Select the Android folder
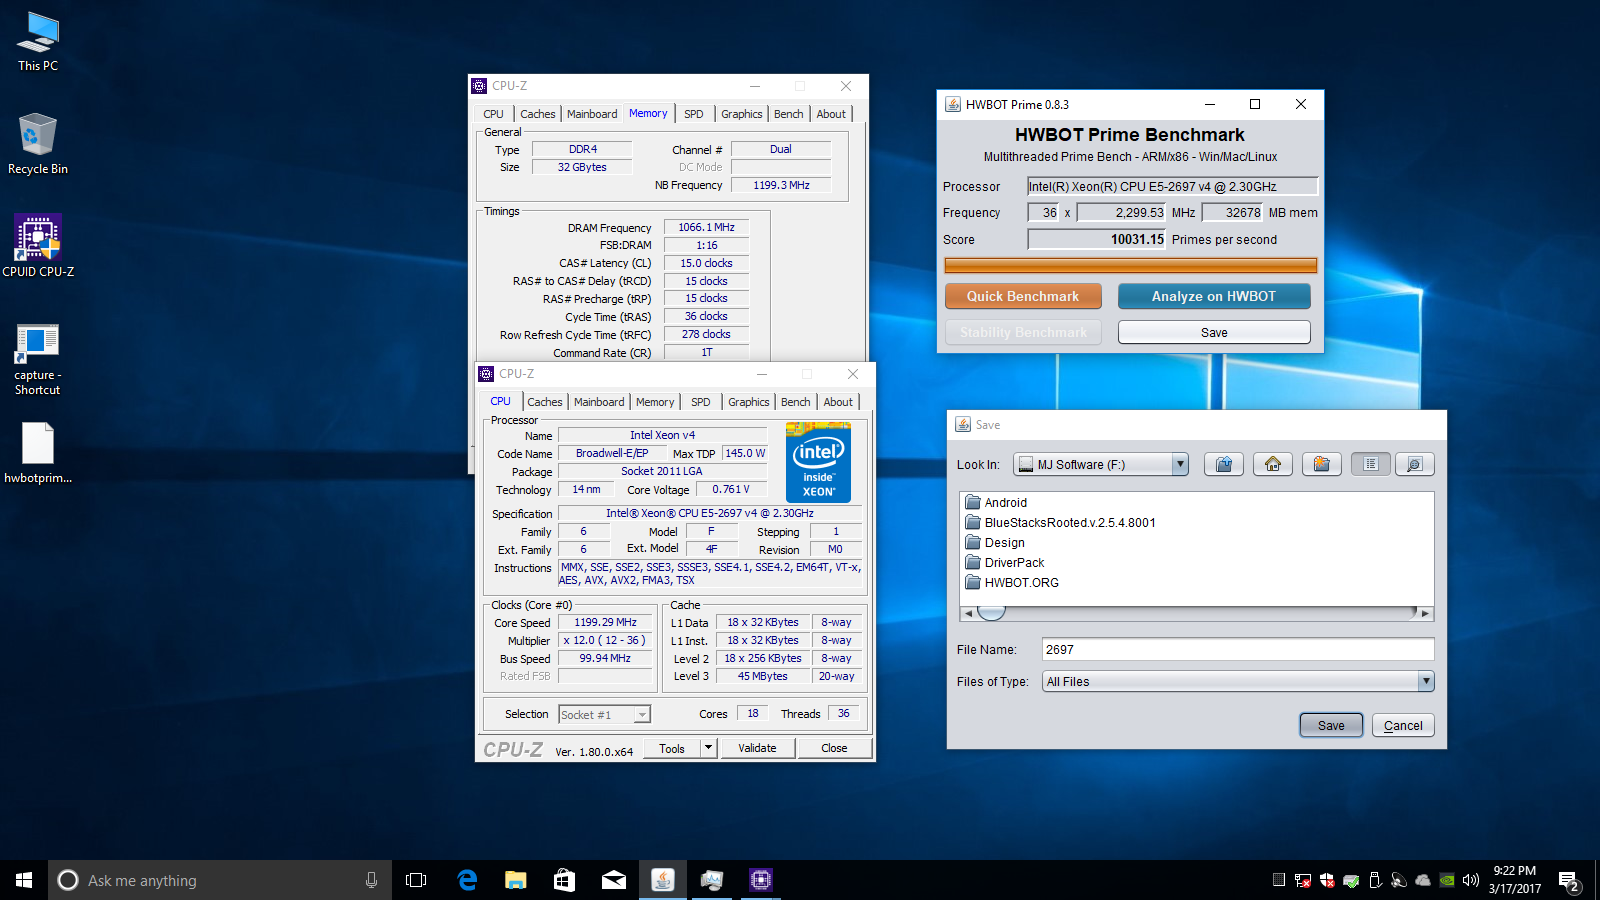Screen dimensions: 1600x900 point(996,503)
